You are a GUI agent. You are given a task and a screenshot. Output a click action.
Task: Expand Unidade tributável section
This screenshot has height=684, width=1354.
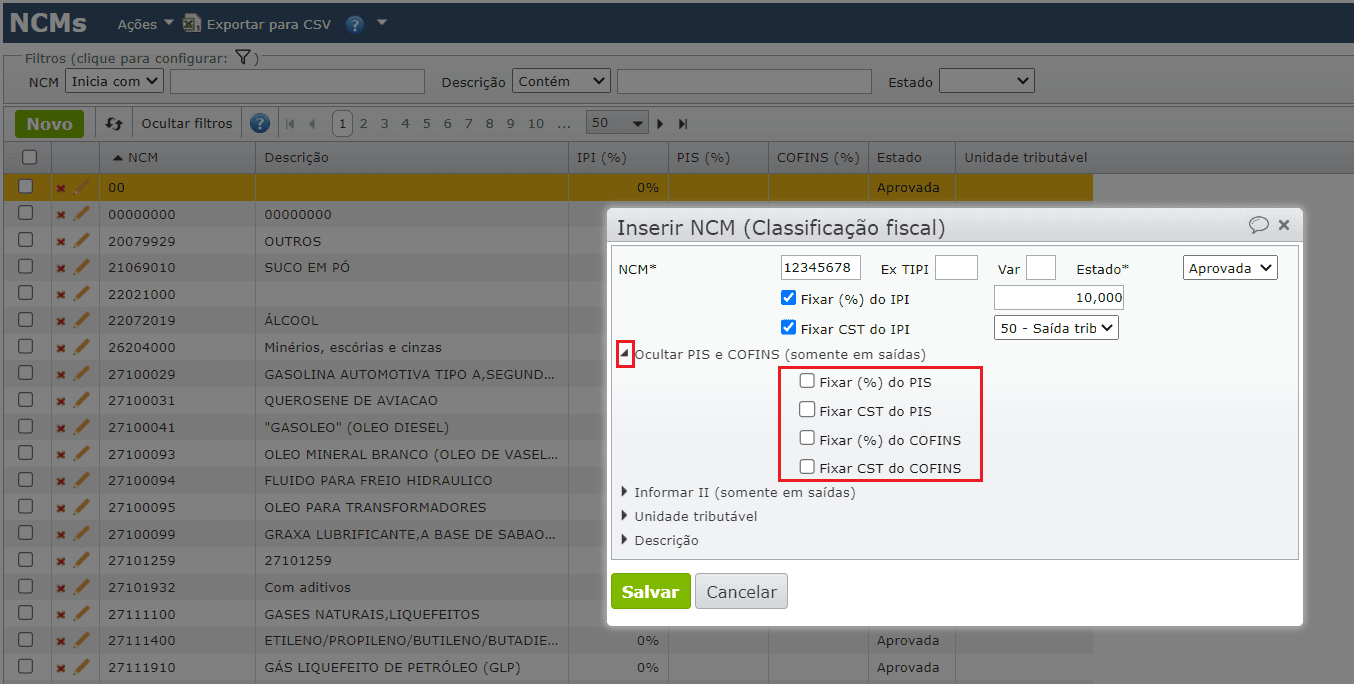click(625, 516)
